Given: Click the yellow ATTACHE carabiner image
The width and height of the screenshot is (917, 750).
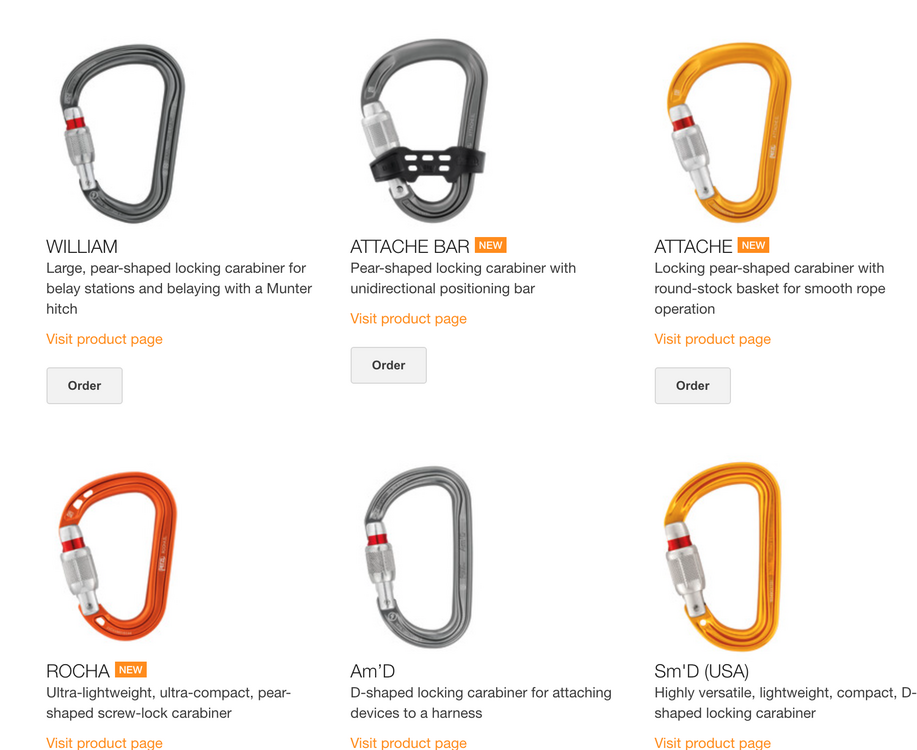Looking at the screenshot, I should (x=729, y=132).
